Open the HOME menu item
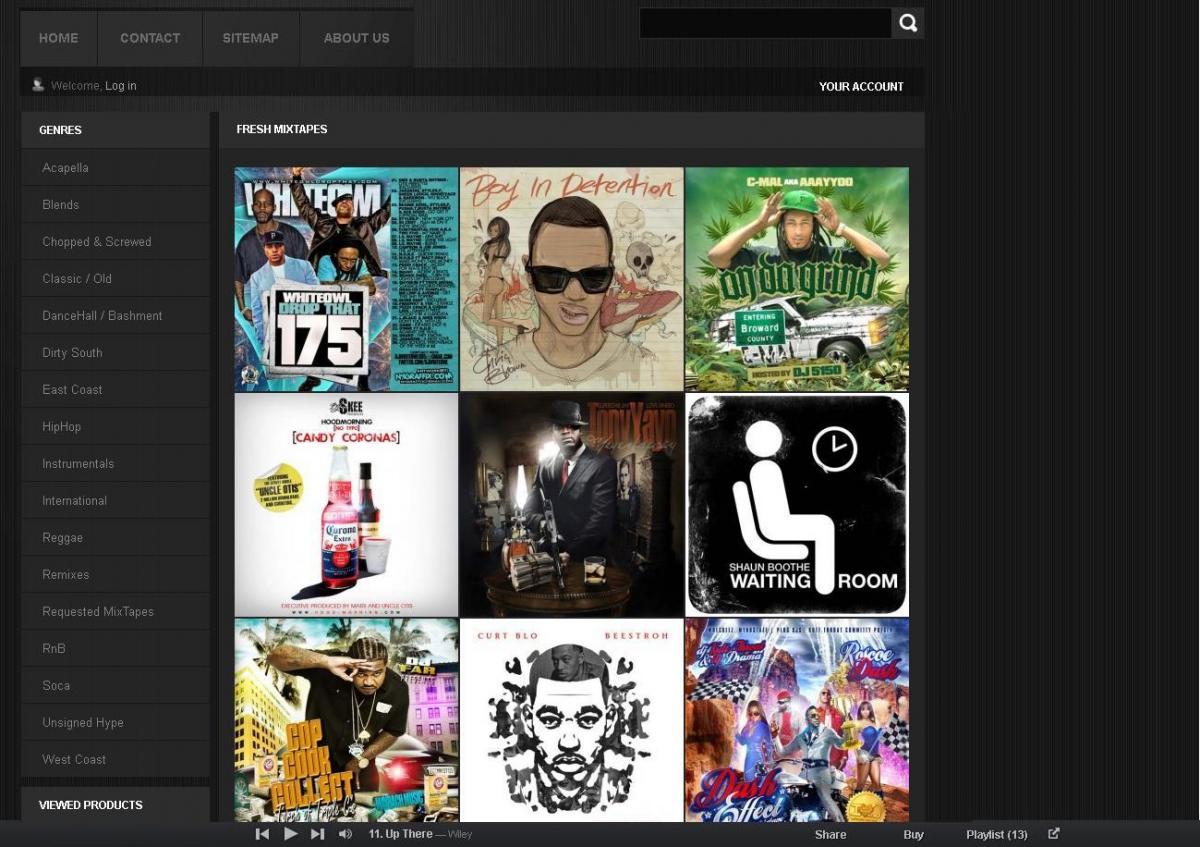Image resolution: width=1200 pixels, height=847 pixels. tap(58, 38)
